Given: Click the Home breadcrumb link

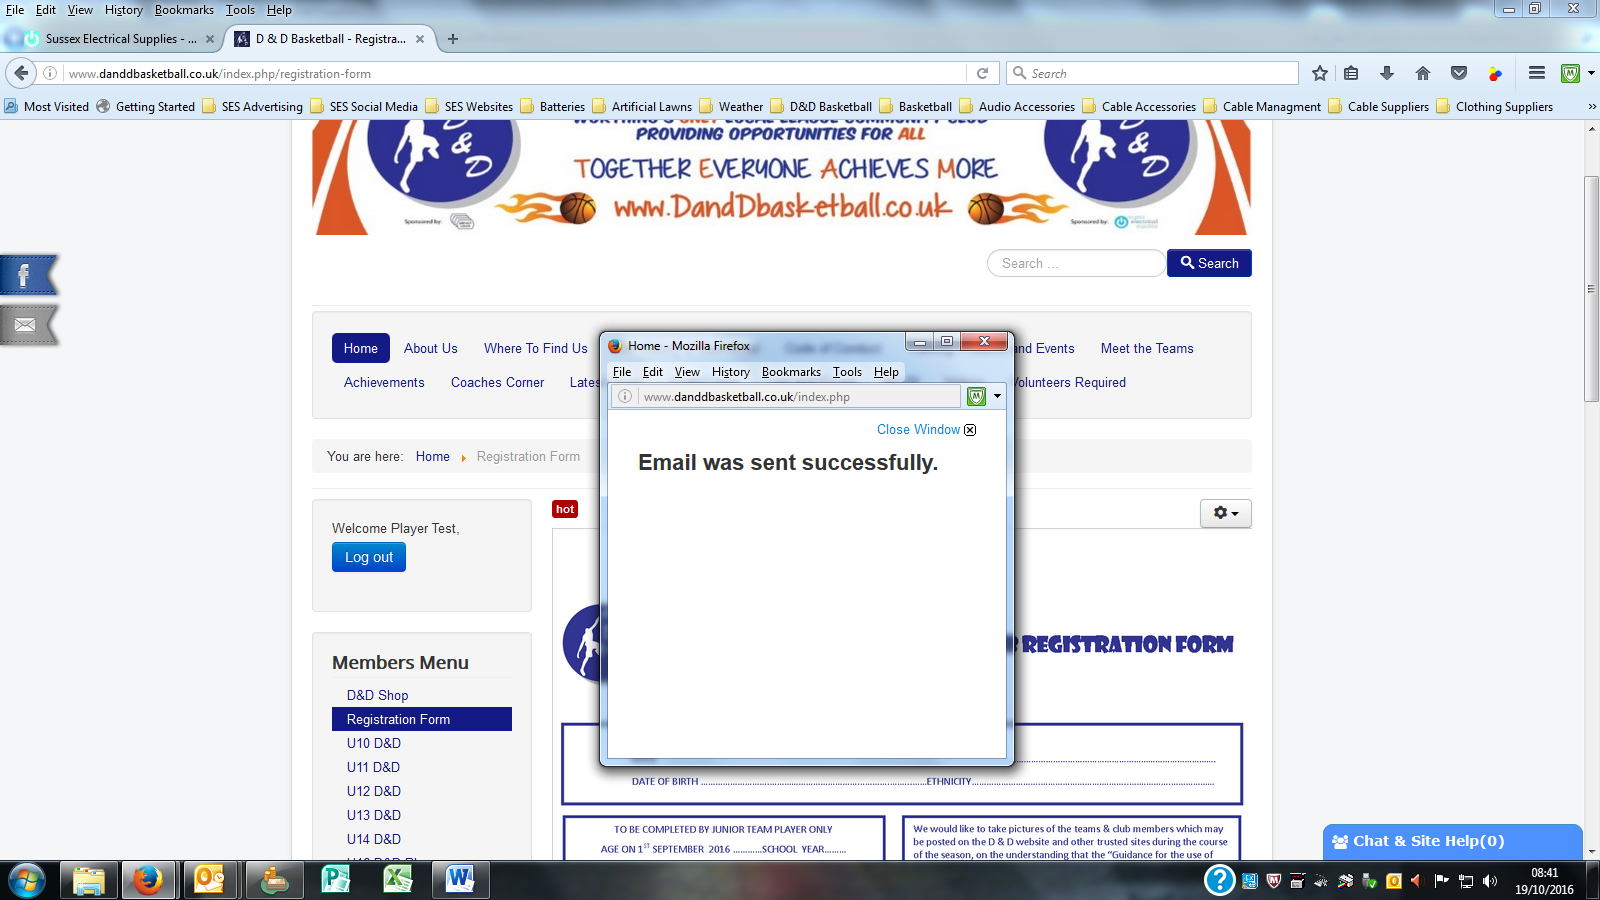Looking at the screenshot, I should click(433, 456).
